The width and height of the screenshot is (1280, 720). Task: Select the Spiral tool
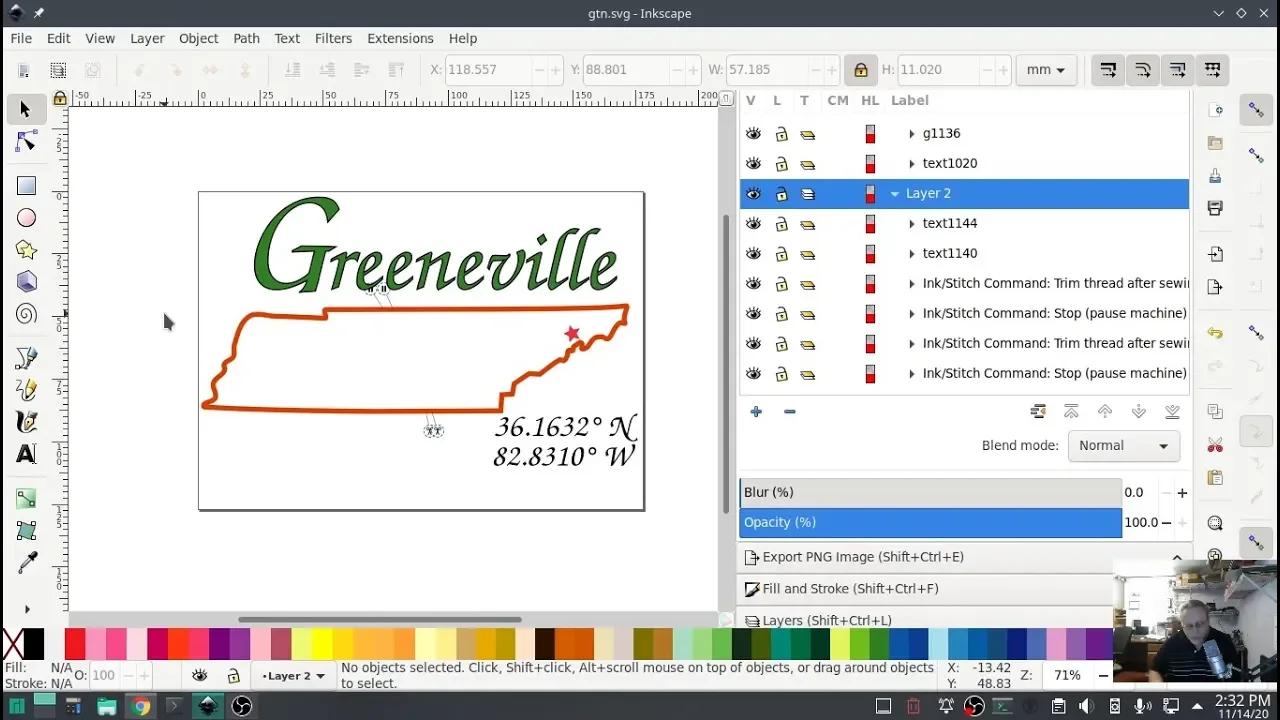27,313
